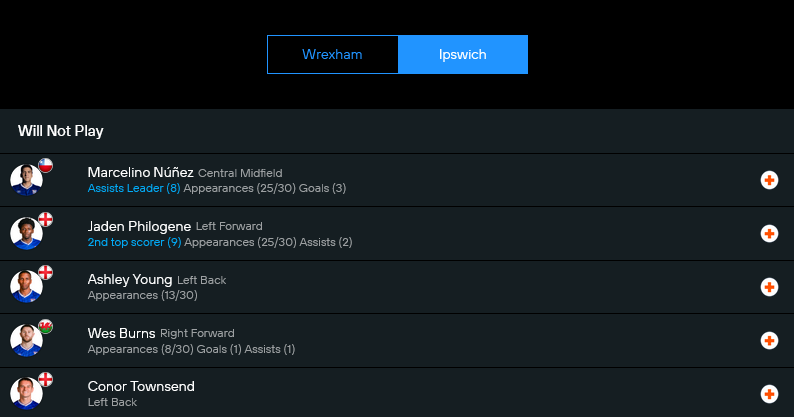This screenshot has height=417, width=794.
Task: Open Jaden Philogene's player photo
Action: click(x=25, y=235)
